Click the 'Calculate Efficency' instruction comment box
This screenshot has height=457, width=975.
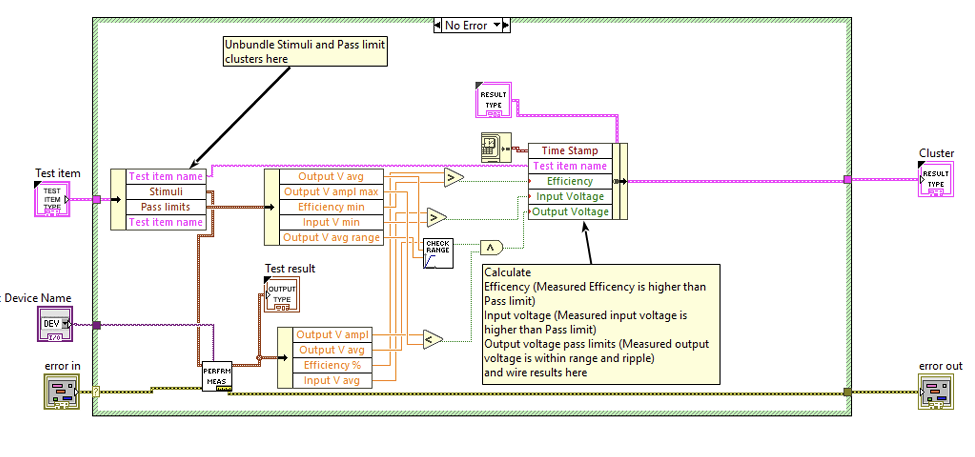pyautogui.click(x=601, y=324)
